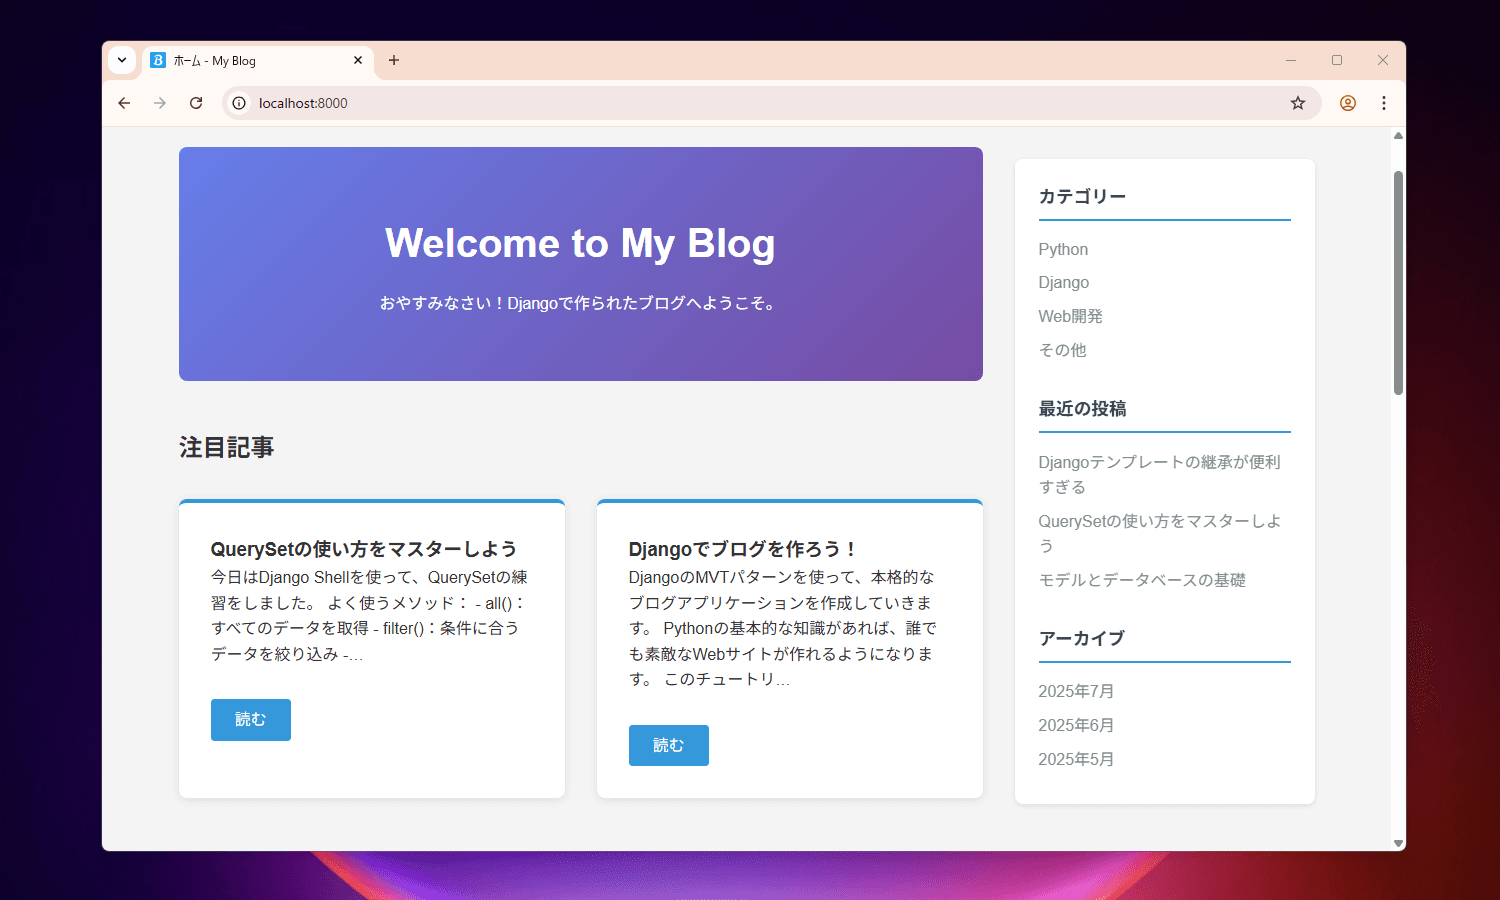Open recent post モデルとデータベースの基礎
Image resolution: width=1500 pixels, height=900 pixels.
(x=1142, y=580)
